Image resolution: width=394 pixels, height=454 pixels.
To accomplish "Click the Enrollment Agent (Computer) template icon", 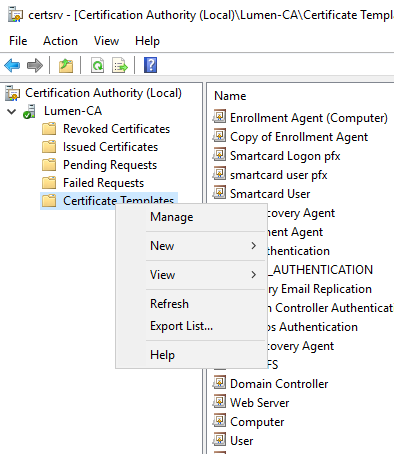I will (x=219, y=116).
